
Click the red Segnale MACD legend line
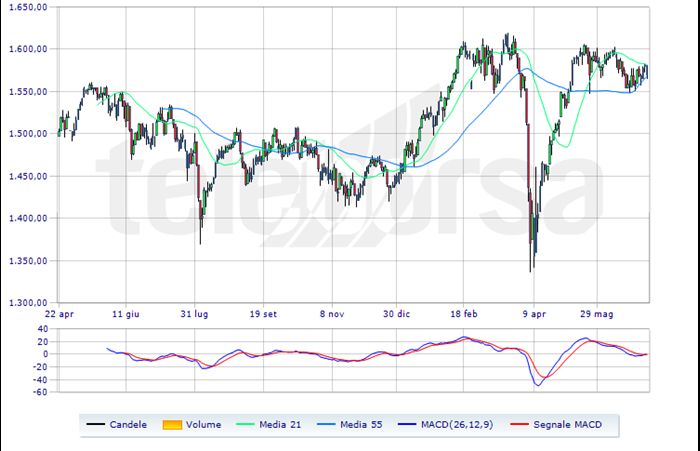(x=519, y=424)
